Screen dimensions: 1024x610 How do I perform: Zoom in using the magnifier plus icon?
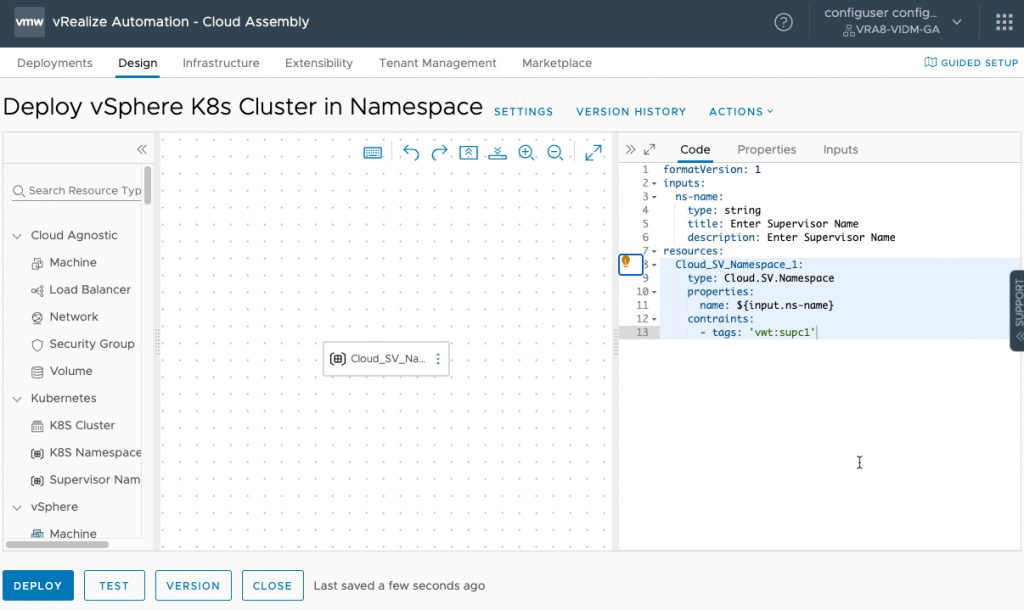[x=527, y=152]
